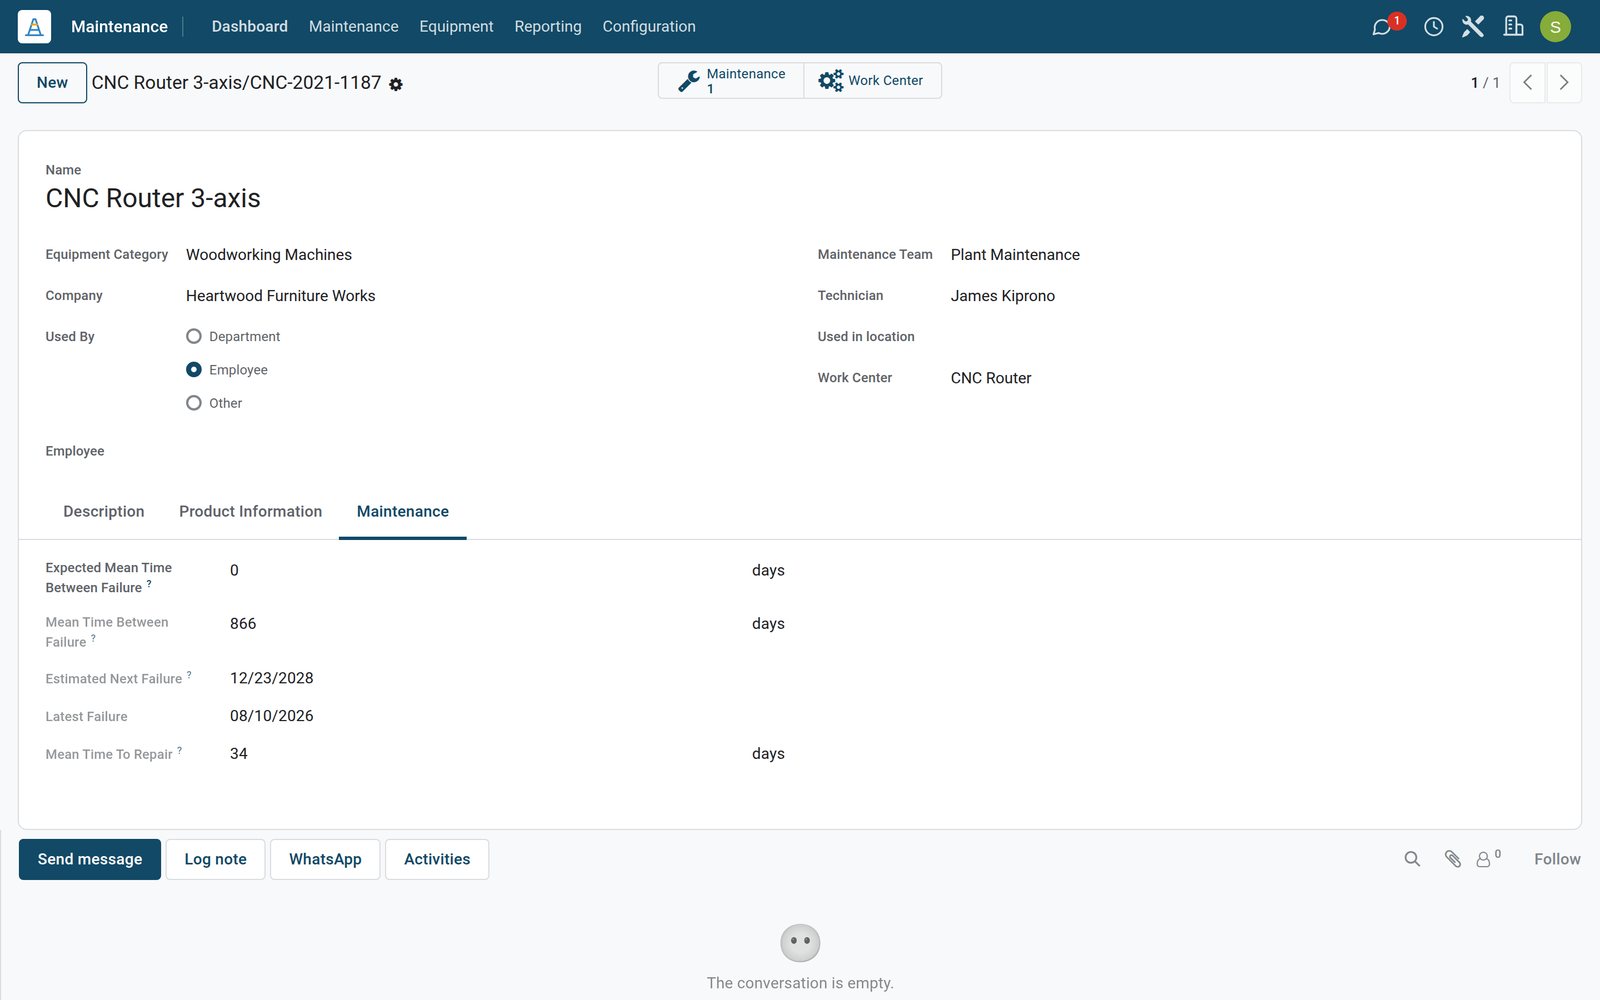Screen dimensions: 1600x1000
Task: Click the Latest Failure date 08/10/2026
Action: [272, 716]
